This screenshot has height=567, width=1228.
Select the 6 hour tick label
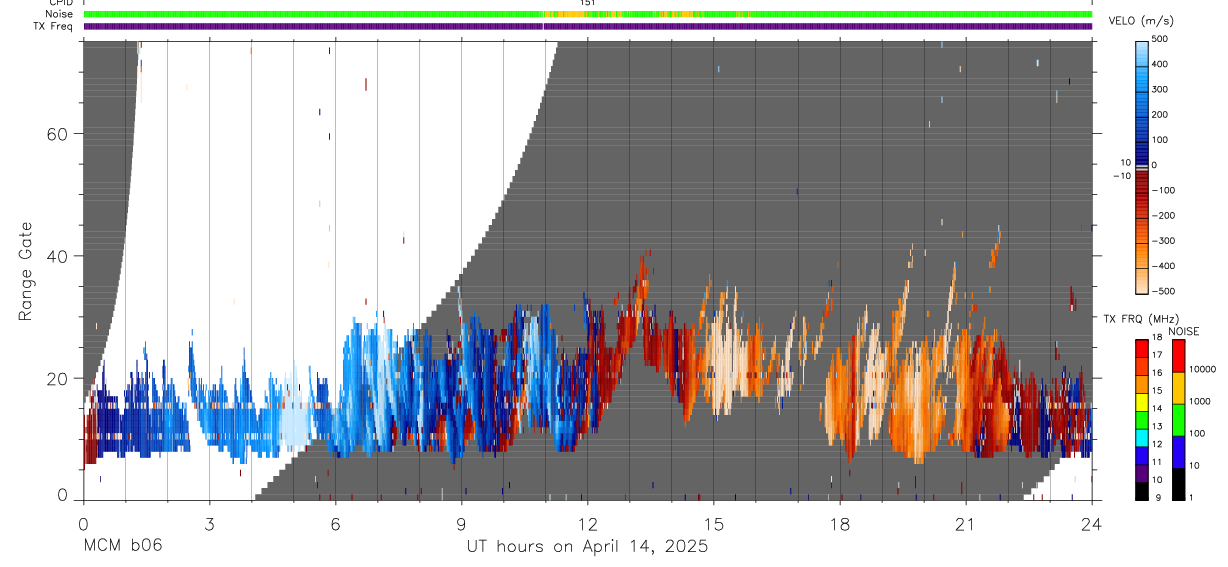(335, 523)
